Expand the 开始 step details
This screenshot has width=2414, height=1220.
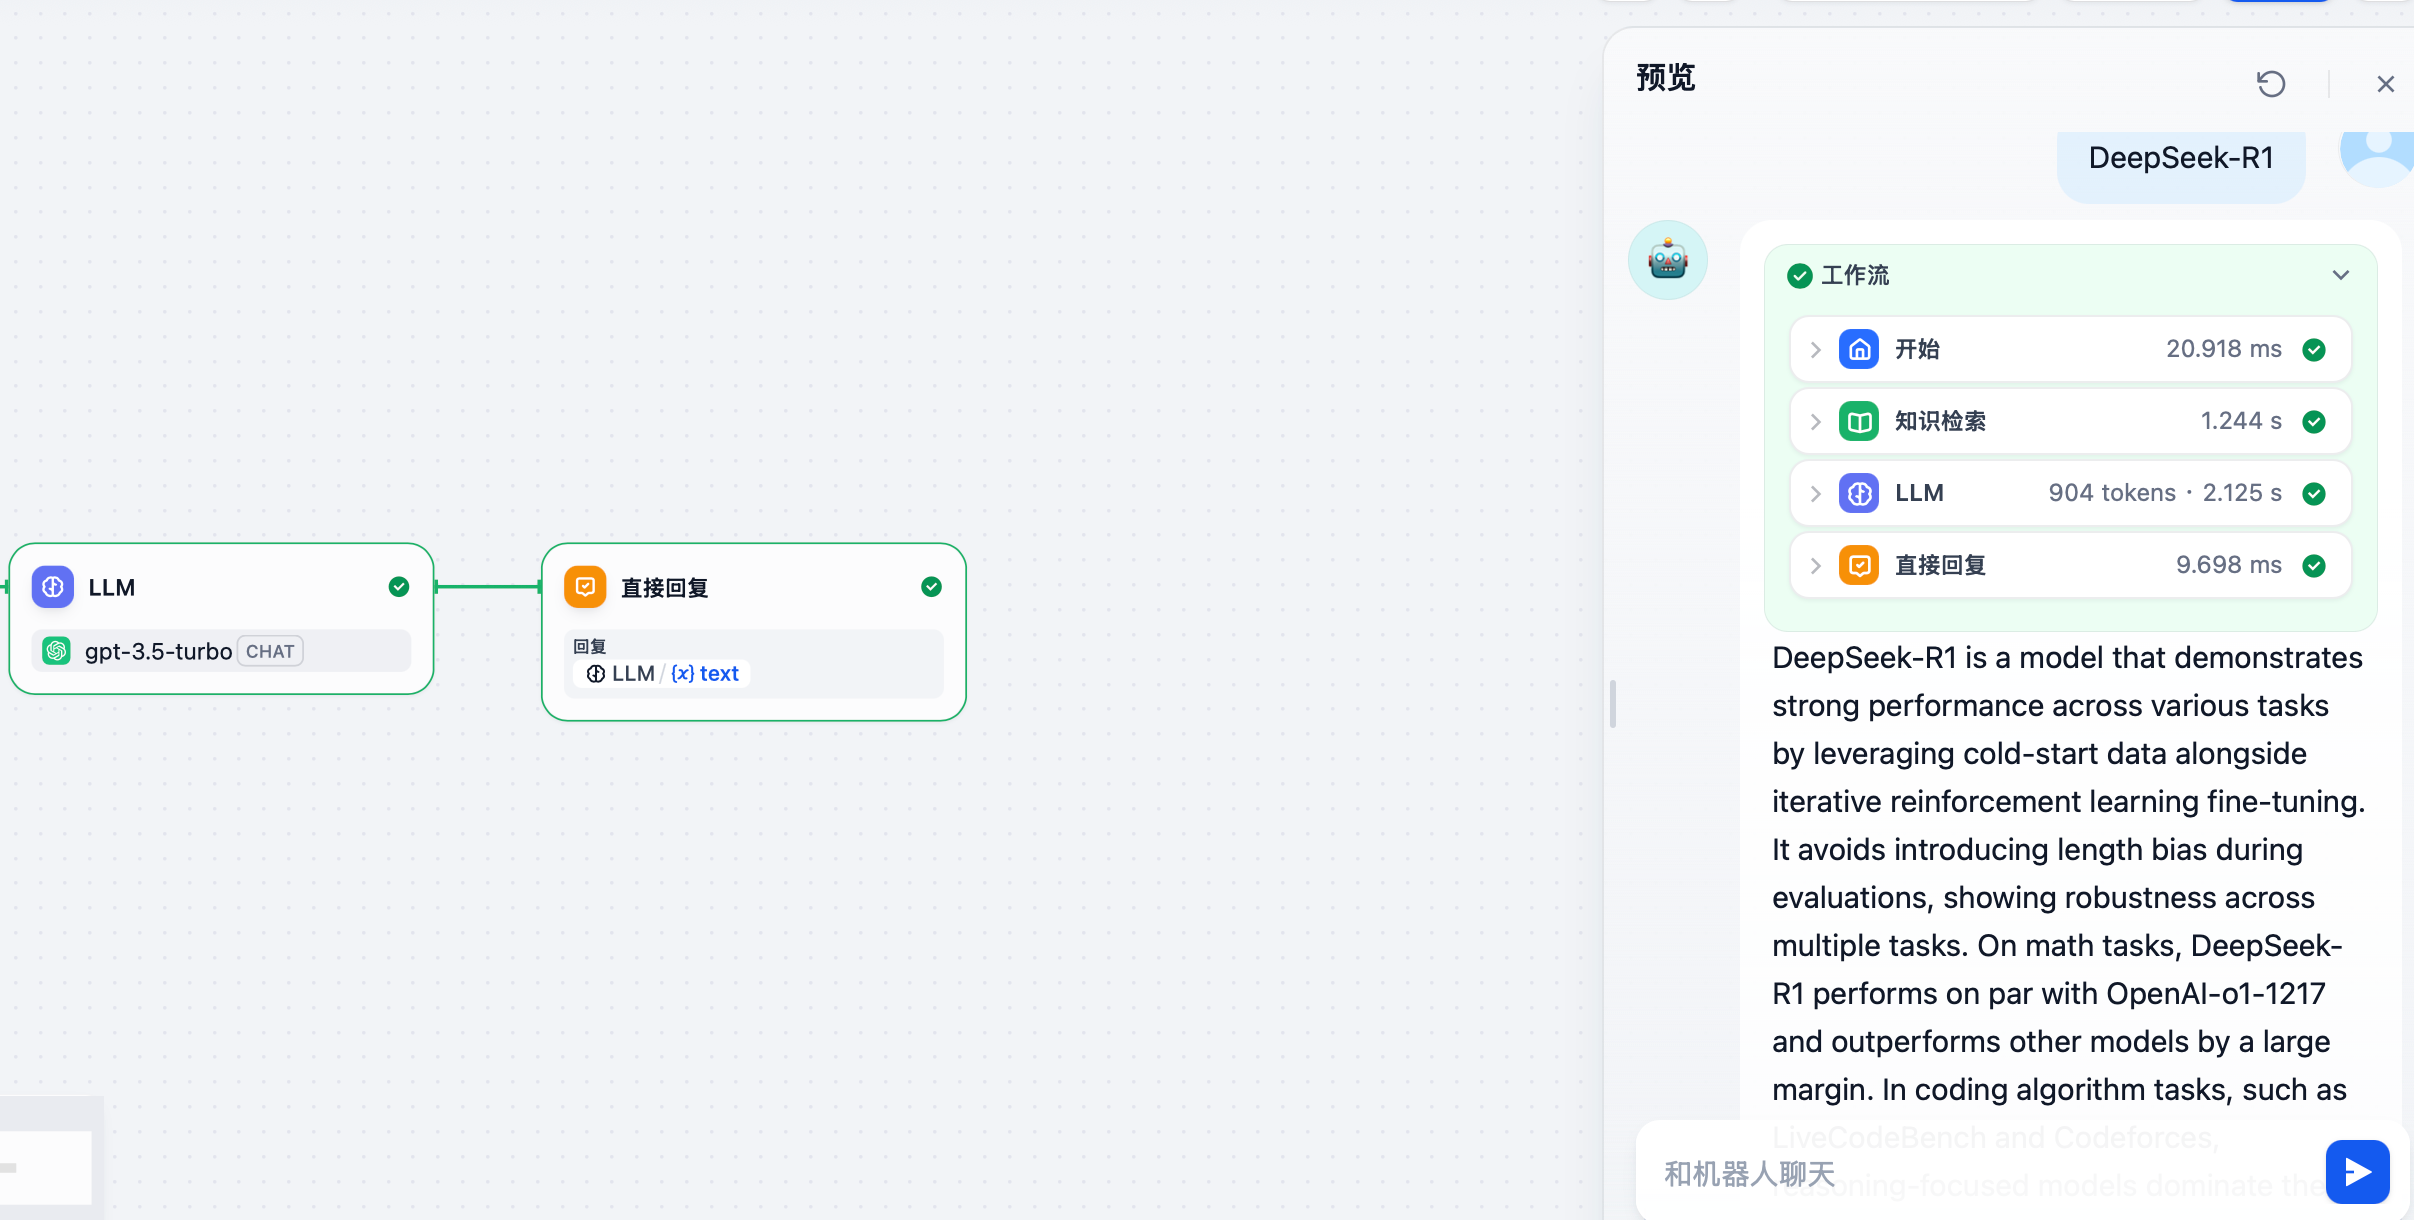1815,349
